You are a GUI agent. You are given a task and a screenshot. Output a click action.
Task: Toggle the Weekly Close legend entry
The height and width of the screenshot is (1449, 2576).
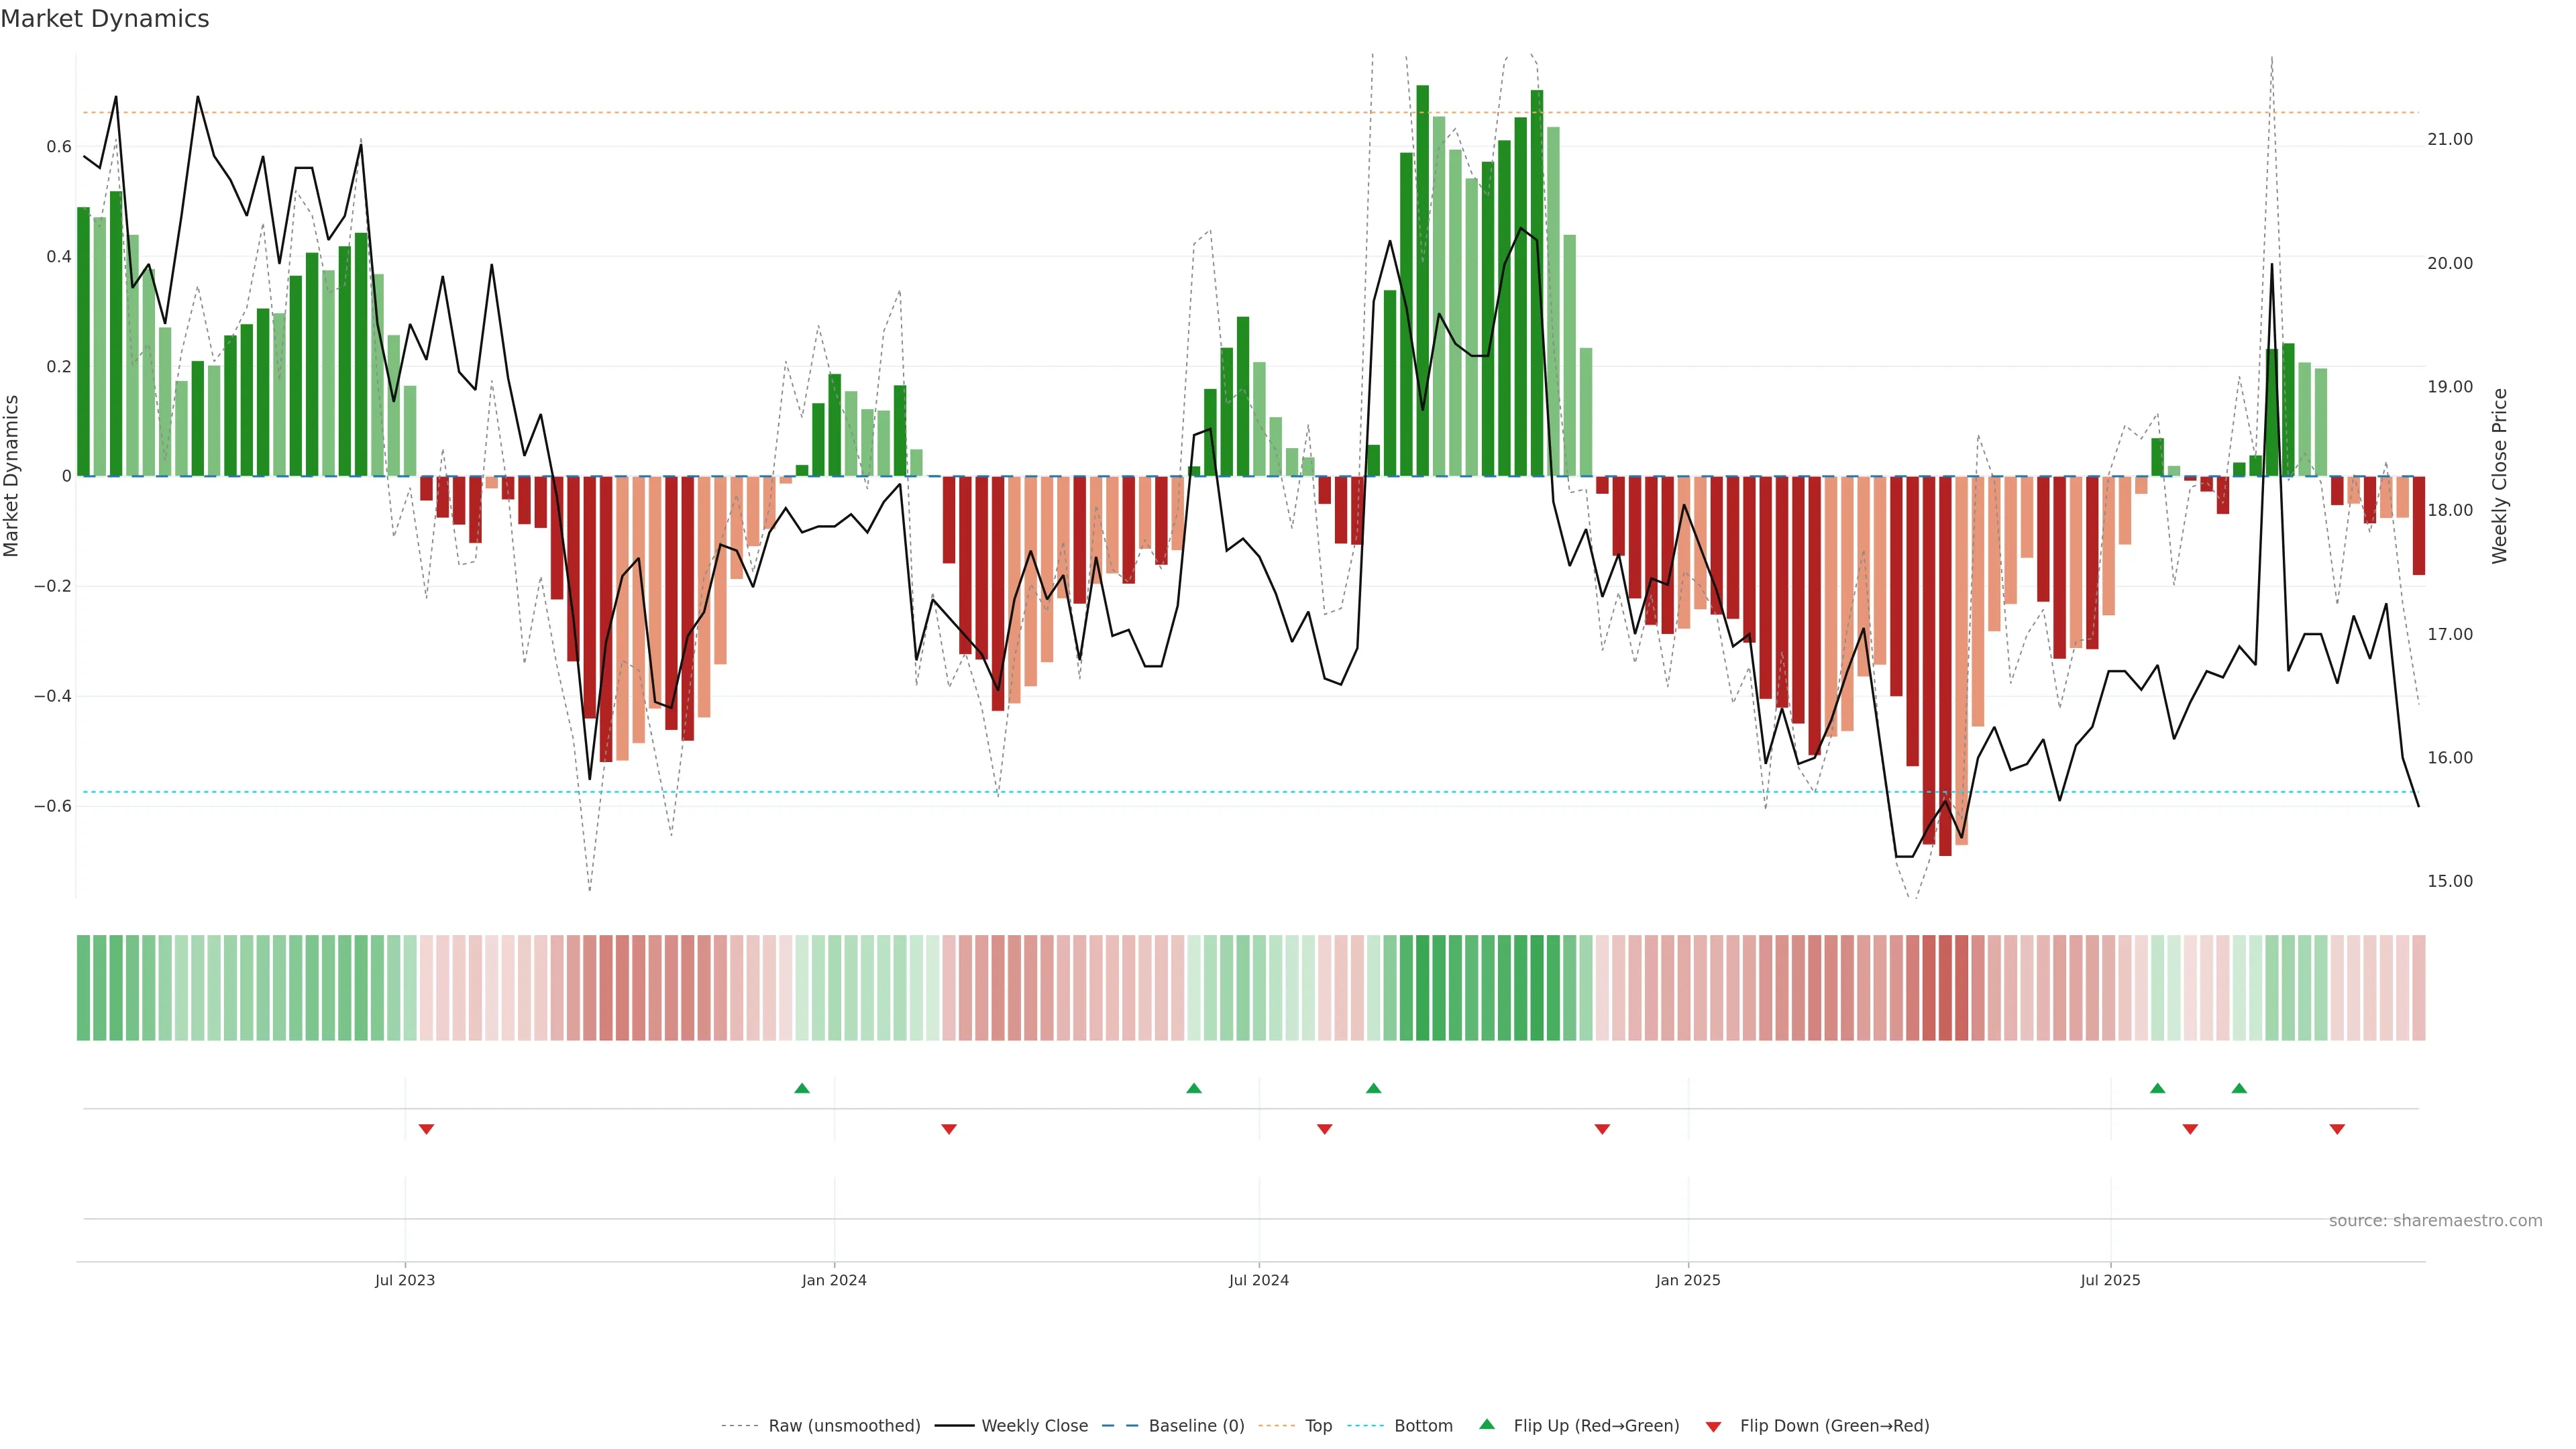(1034, 1425)
